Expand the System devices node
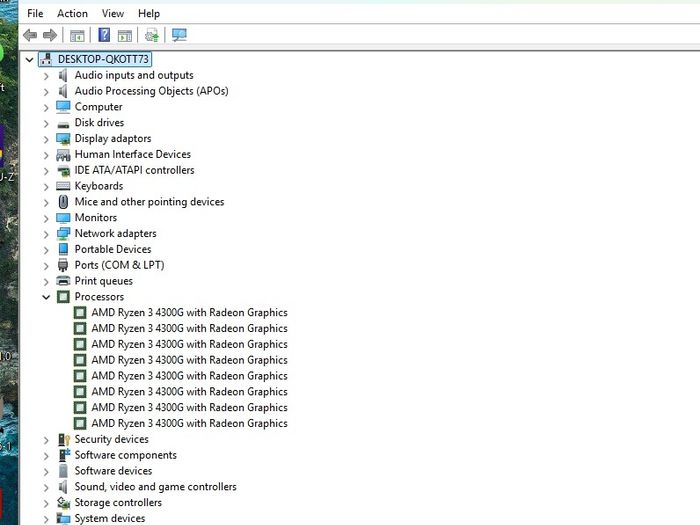Viewport: 700px width, 525px height. tap(46, 519)
